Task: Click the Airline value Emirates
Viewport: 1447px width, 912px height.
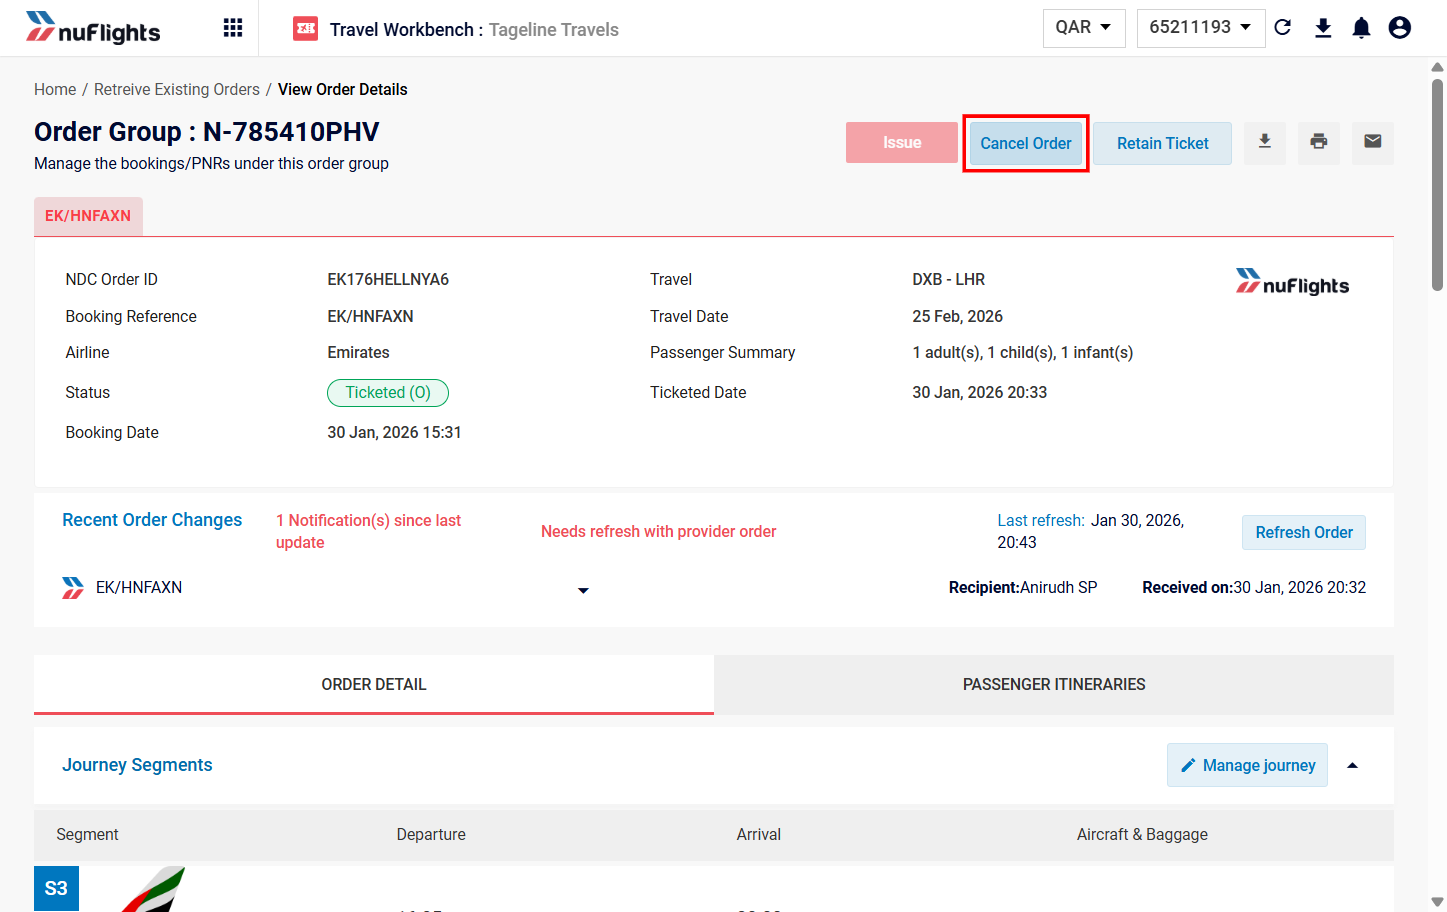Action: point(358,353)
